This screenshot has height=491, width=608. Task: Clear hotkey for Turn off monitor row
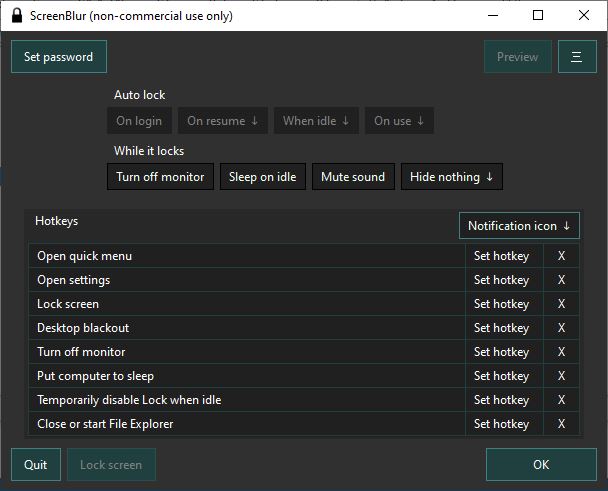(x=561, y=352)
